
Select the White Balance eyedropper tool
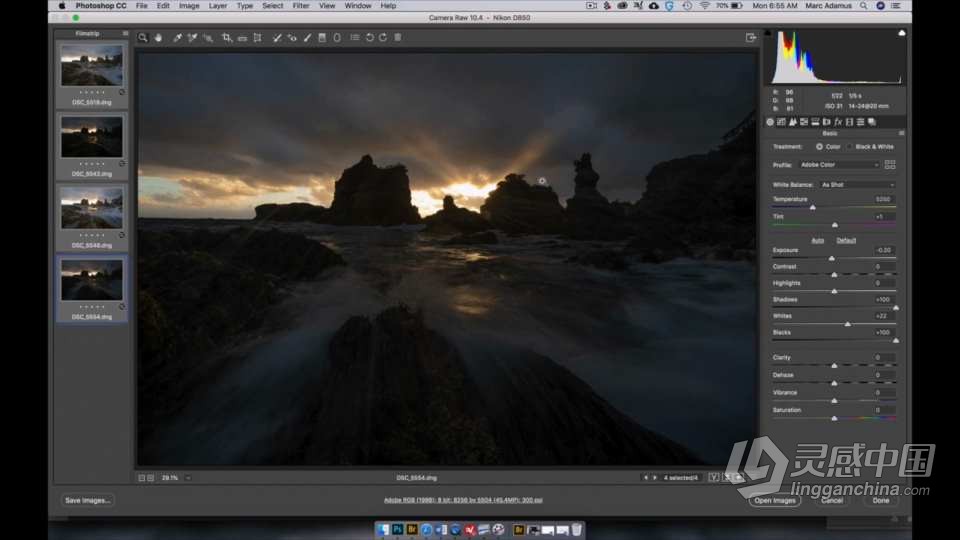(x=177, y=37)
